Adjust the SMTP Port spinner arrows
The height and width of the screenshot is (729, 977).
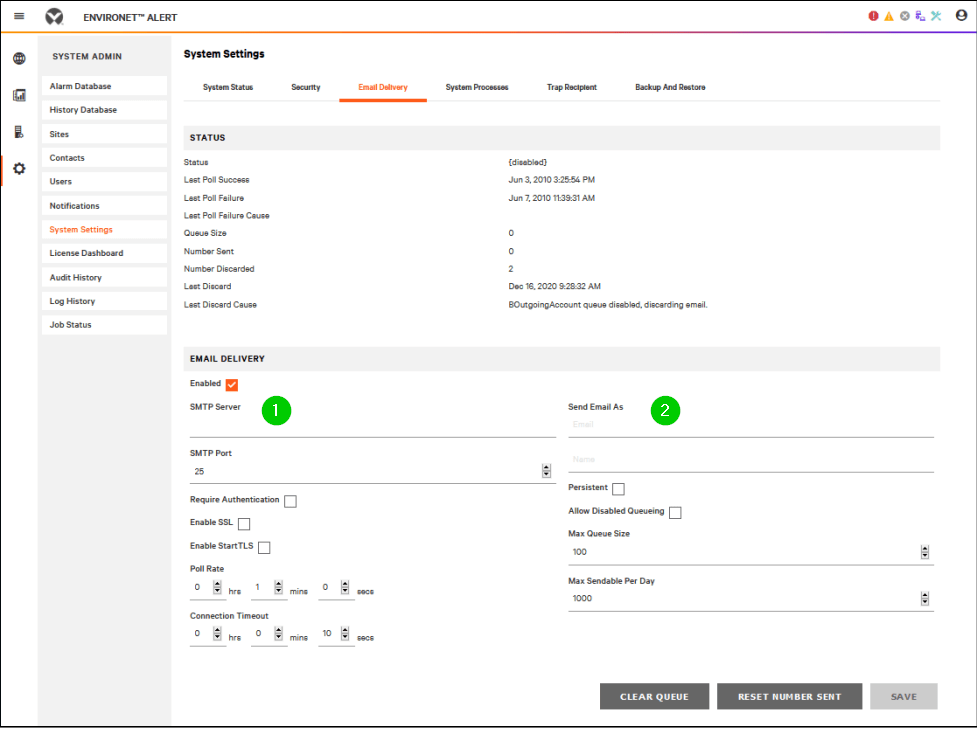[546, 471]
